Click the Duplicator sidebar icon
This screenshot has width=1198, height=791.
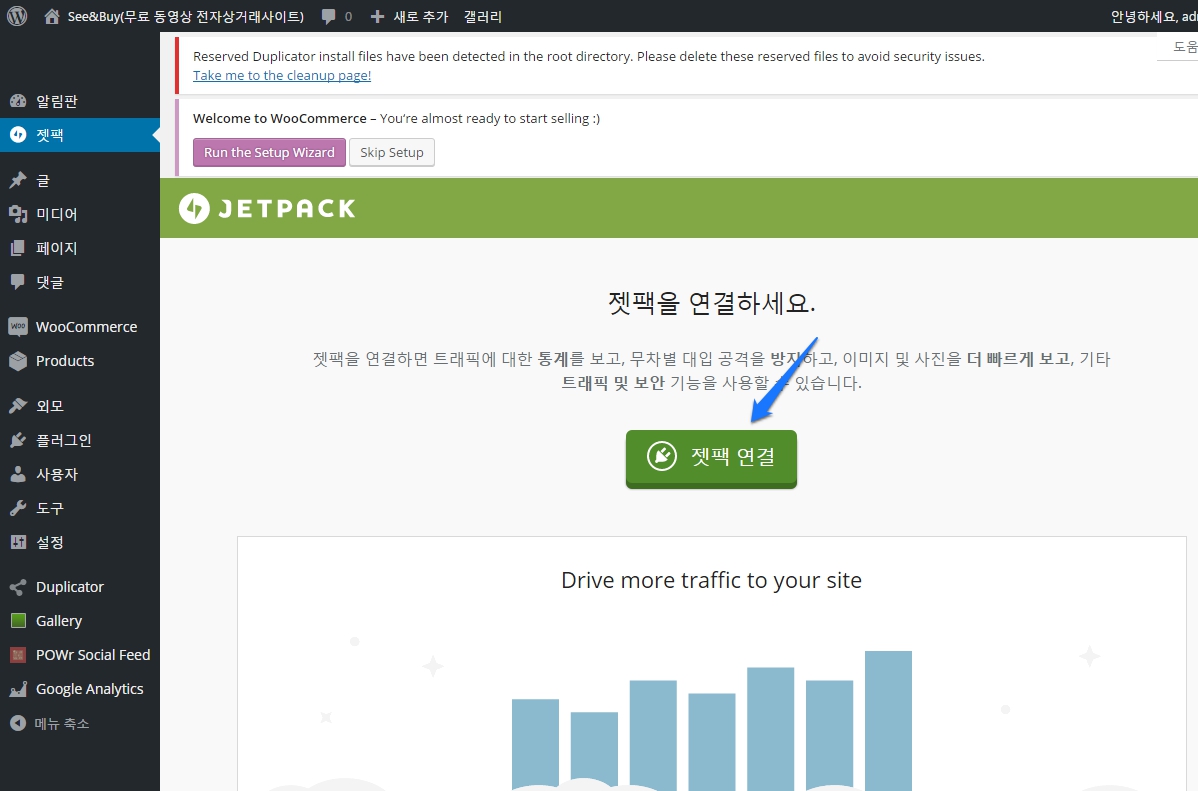[17, 587]
